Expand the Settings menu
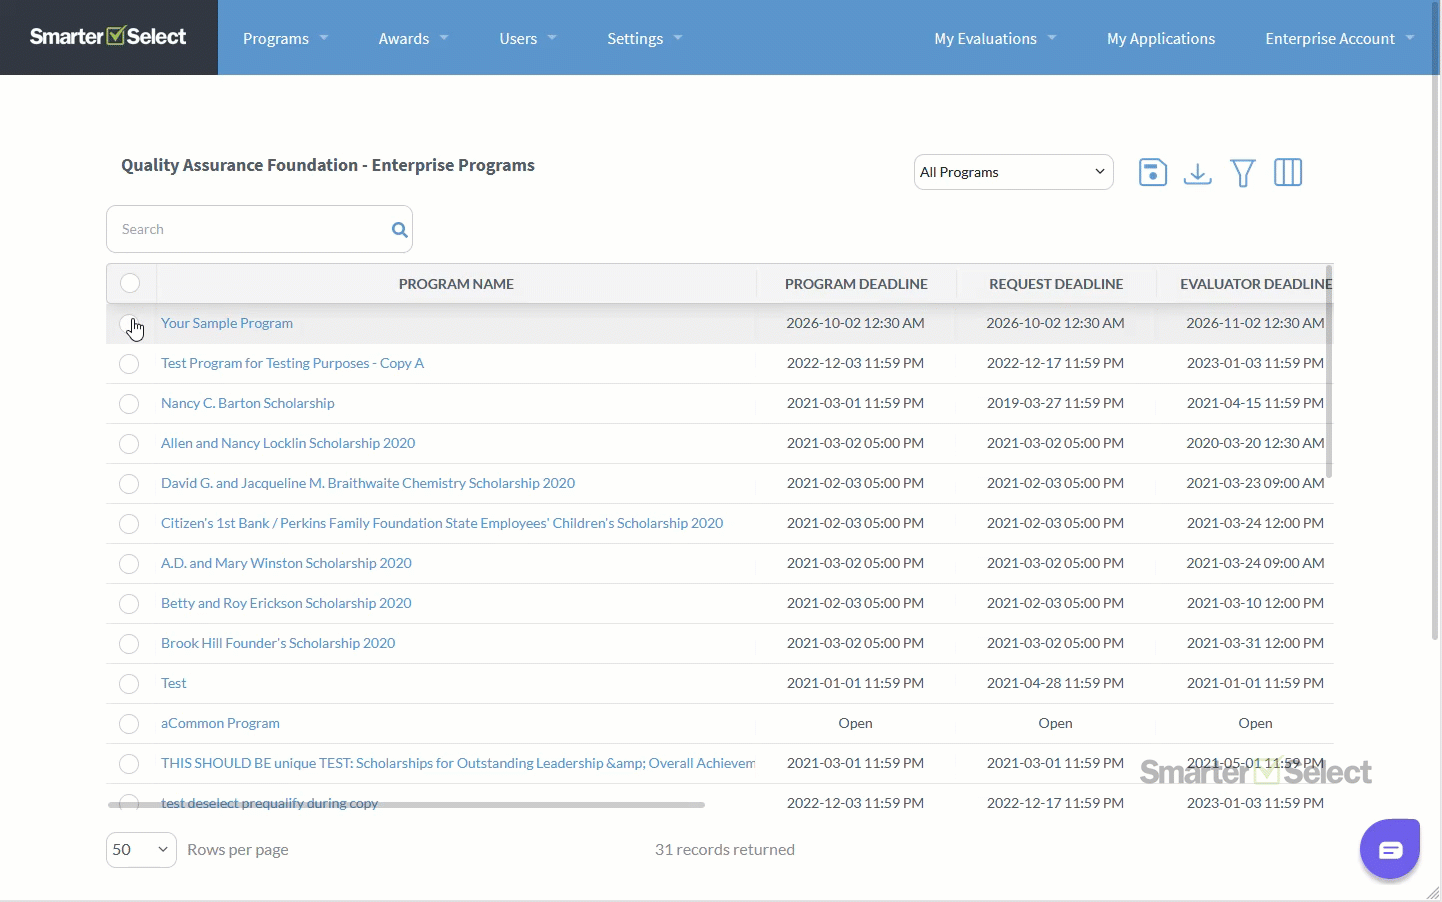The image size is (1442, 902). [644, 38]
